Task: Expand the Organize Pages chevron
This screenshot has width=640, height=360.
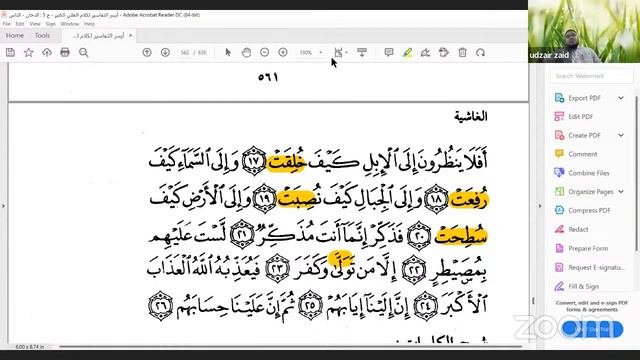Action: pos(621,191)
